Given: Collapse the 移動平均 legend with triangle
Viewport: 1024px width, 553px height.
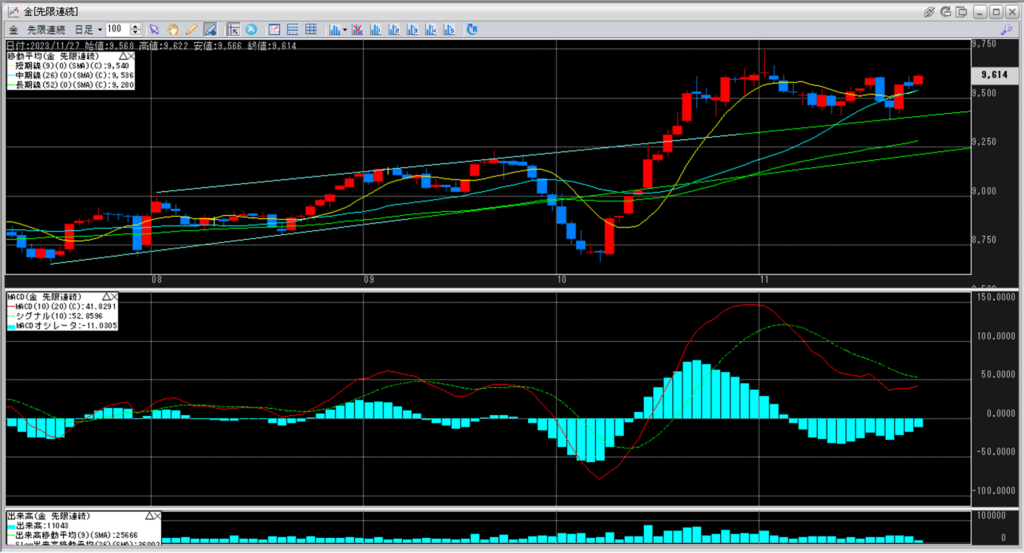Looking at the screenshot, I should click(123, 56).
